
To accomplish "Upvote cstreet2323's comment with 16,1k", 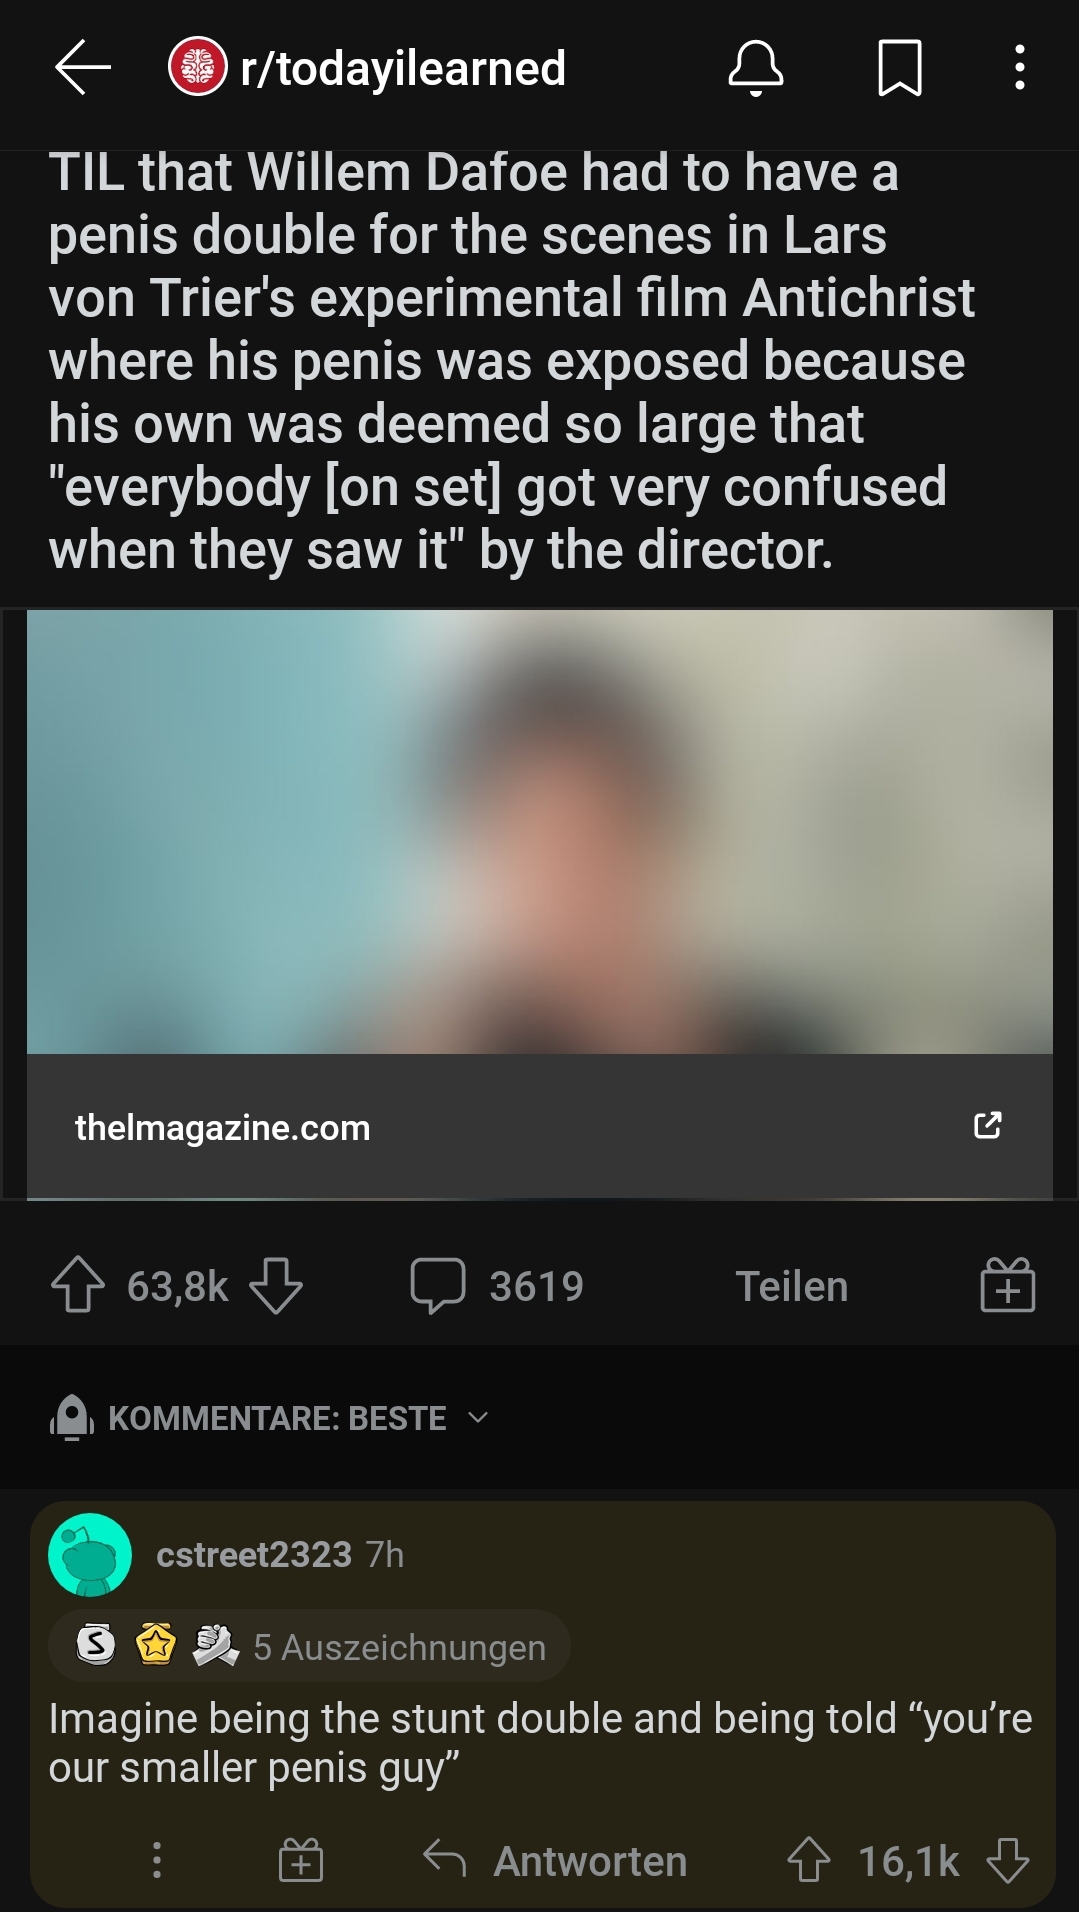I will 808,1861.
